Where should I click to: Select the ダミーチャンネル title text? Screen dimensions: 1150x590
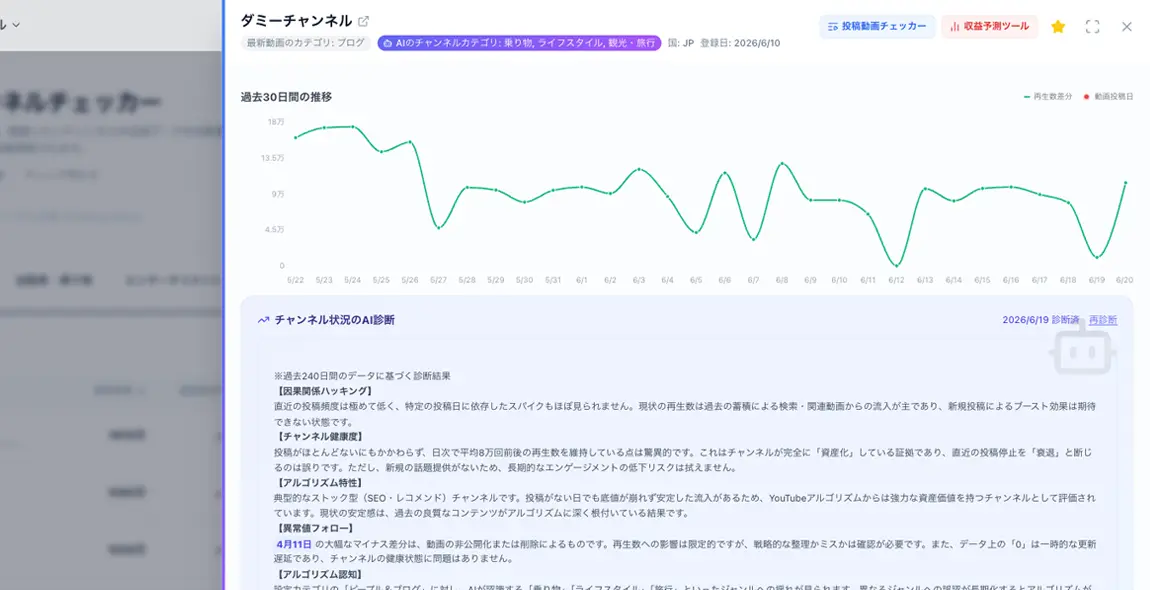[296, 21]
